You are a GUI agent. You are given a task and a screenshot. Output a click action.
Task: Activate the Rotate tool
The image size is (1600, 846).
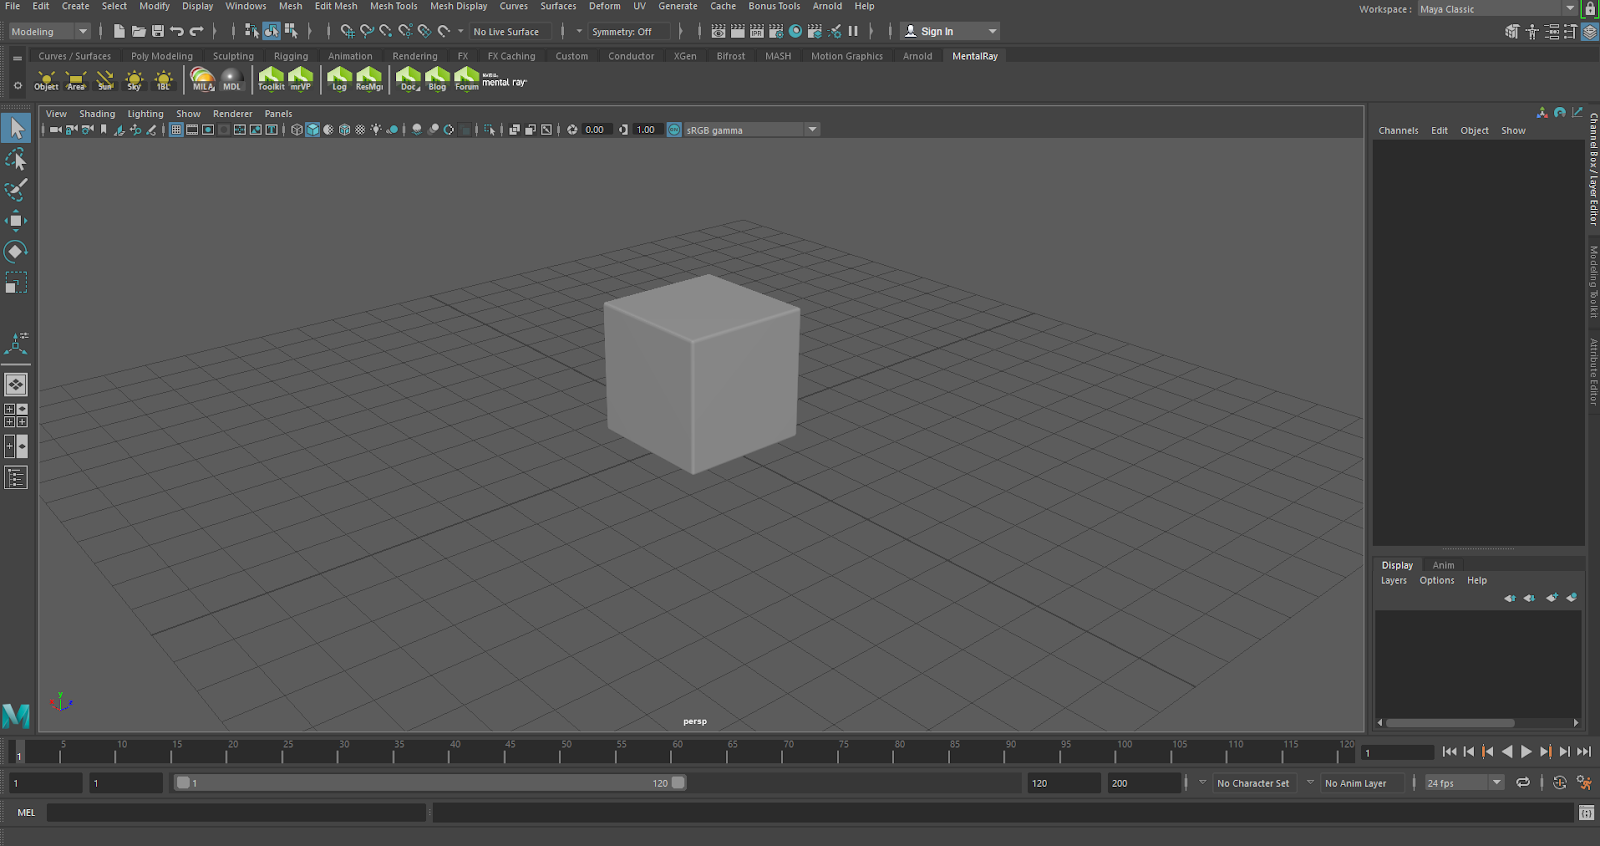point(16,252)
